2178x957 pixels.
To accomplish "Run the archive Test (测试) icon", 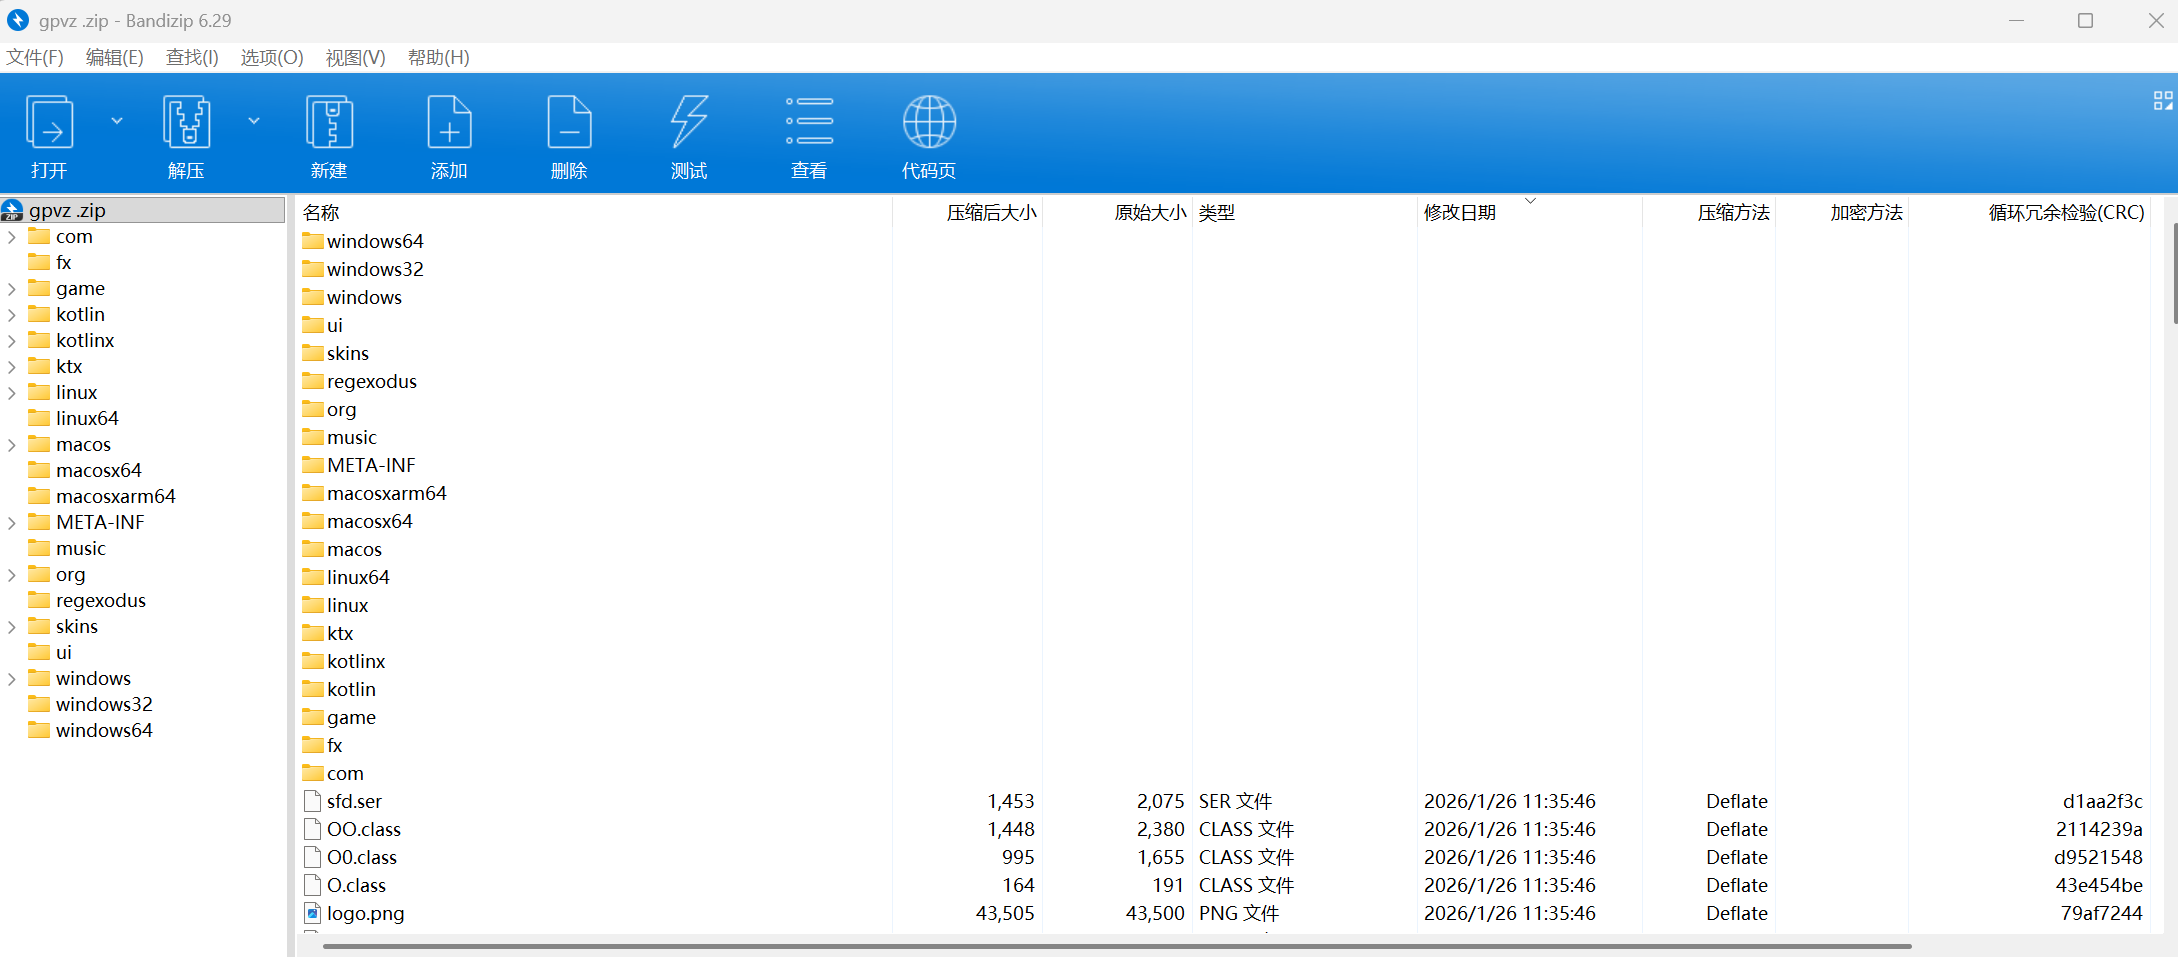I will (689, 123).
